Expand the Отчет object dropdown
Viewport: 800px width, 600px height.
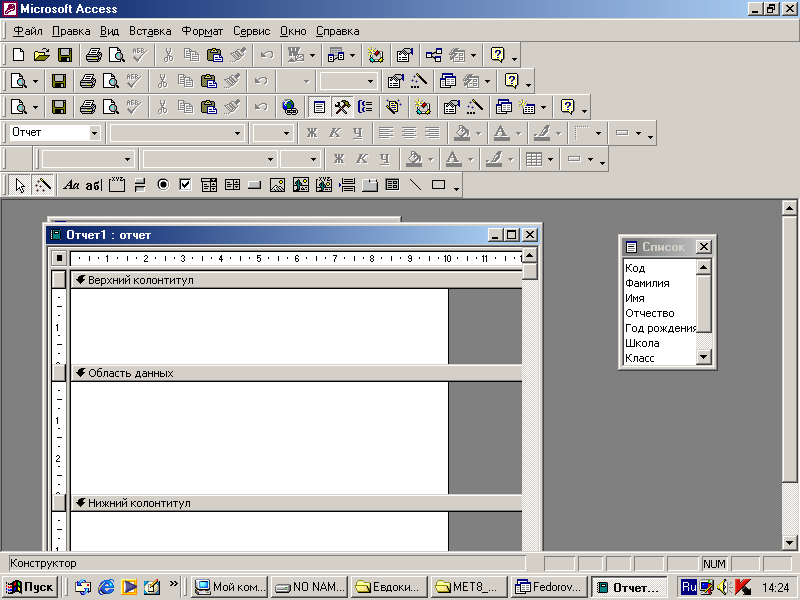coord(94,133)
